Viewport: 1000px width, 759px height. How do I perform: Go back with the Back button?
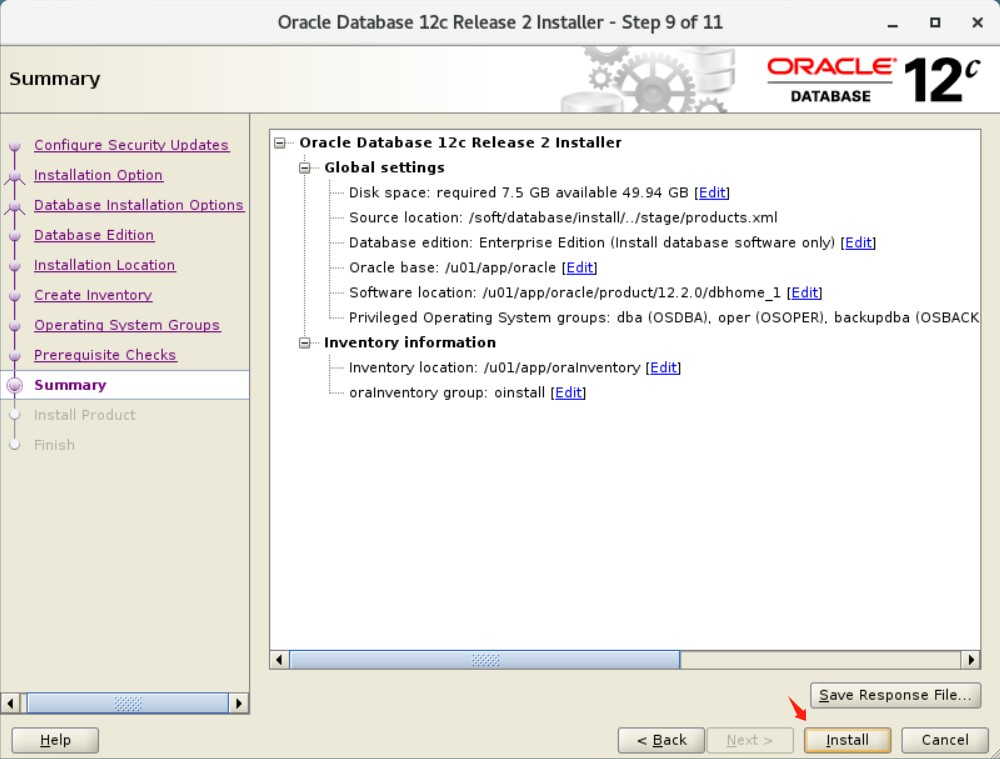[661, 740]
